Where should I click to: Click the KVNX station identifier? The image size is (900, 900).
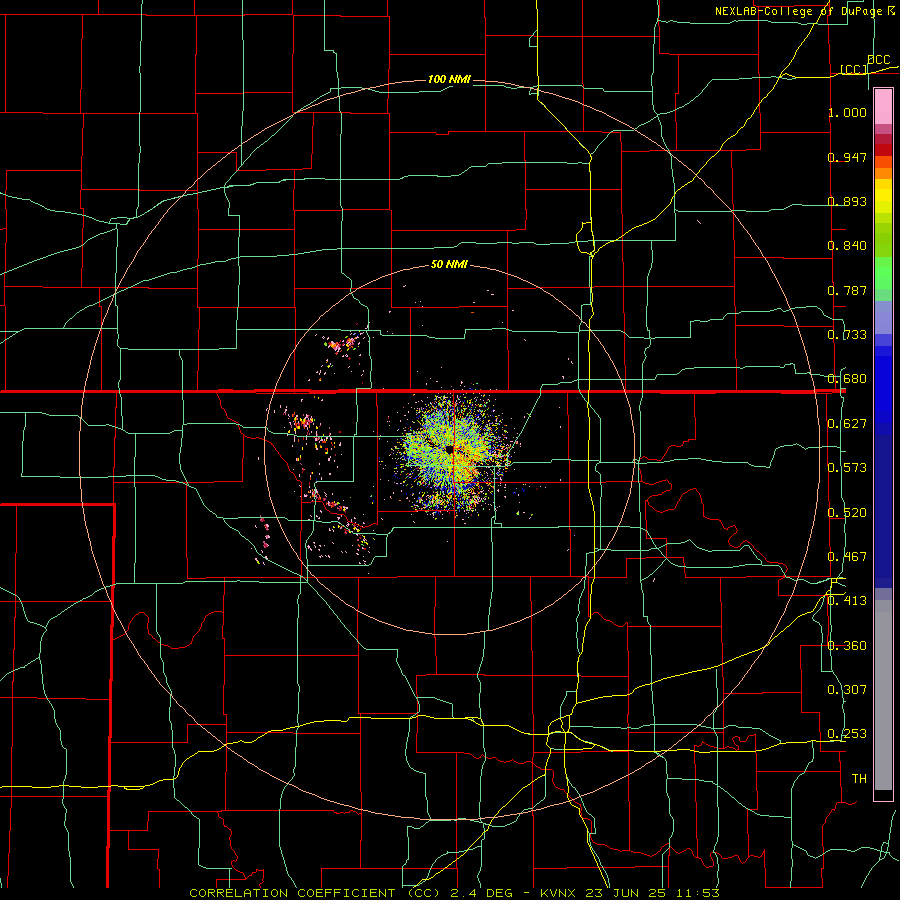(x=560, y=893)
